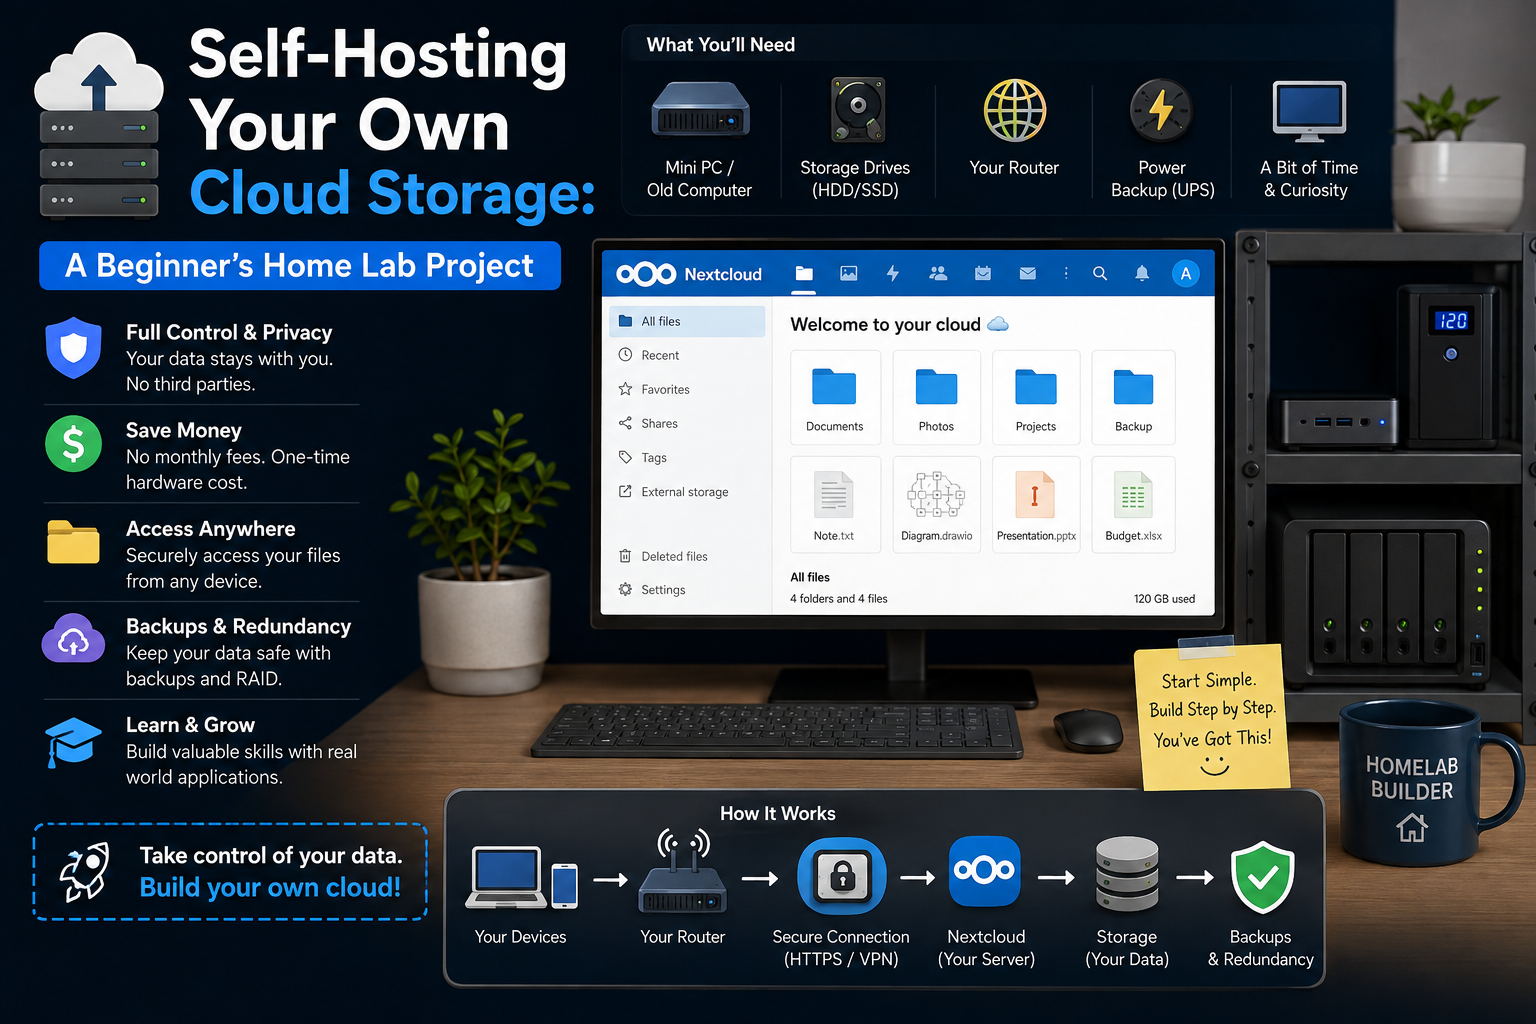Select Tags in Nextcloud sidebar
This screenshot has height=1024, width=1536.
coord(687,457)
